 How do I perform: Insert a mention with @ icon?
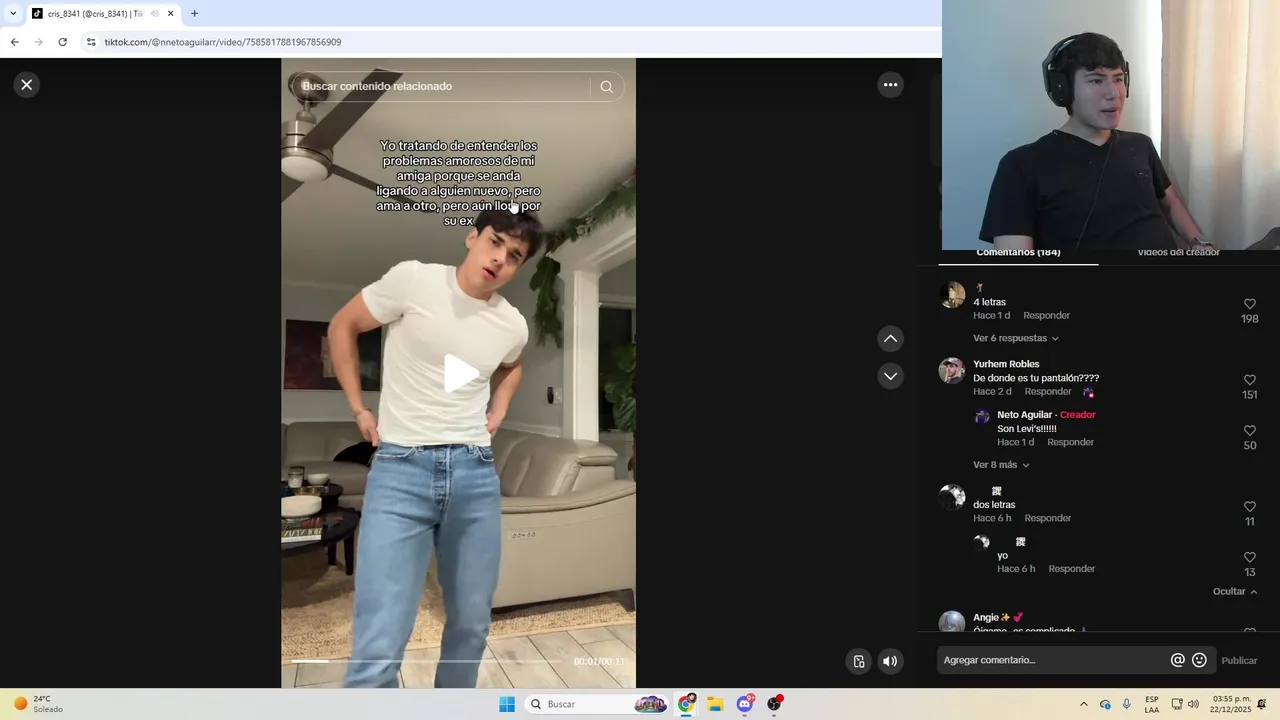tap(1177, 660)
